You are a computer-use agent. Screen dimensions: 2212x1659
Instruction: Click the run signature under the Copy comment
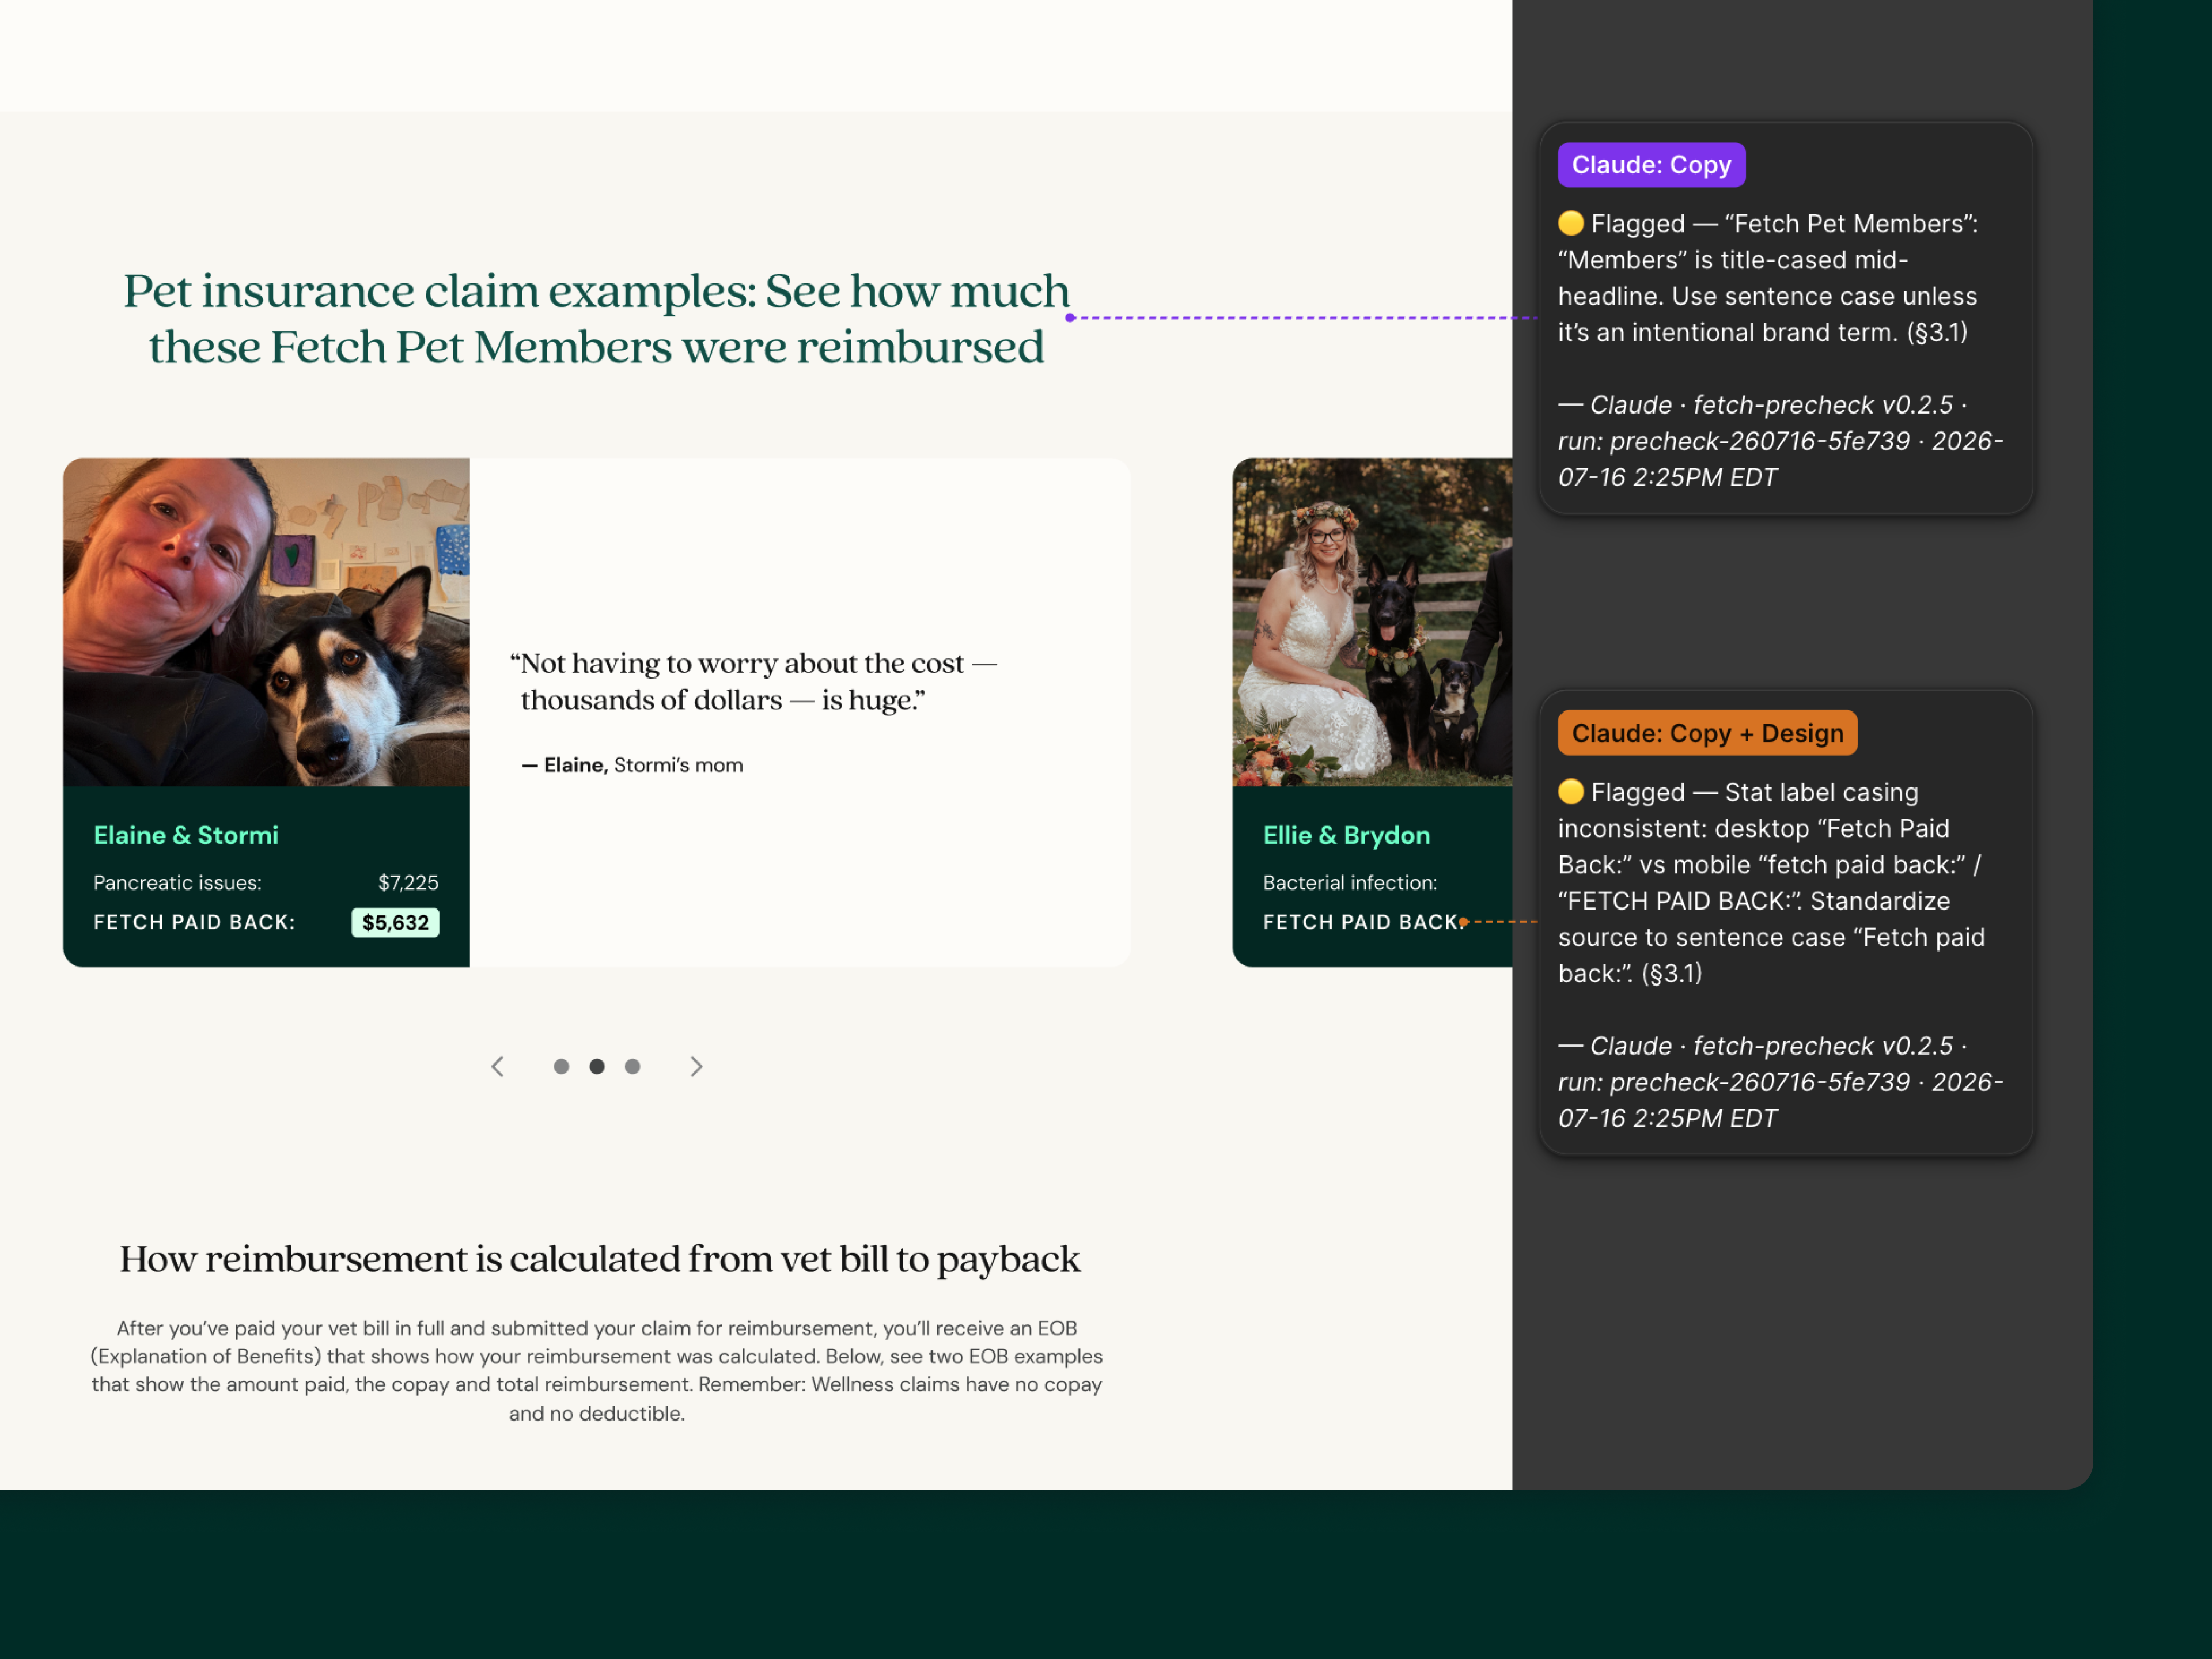1780,441
